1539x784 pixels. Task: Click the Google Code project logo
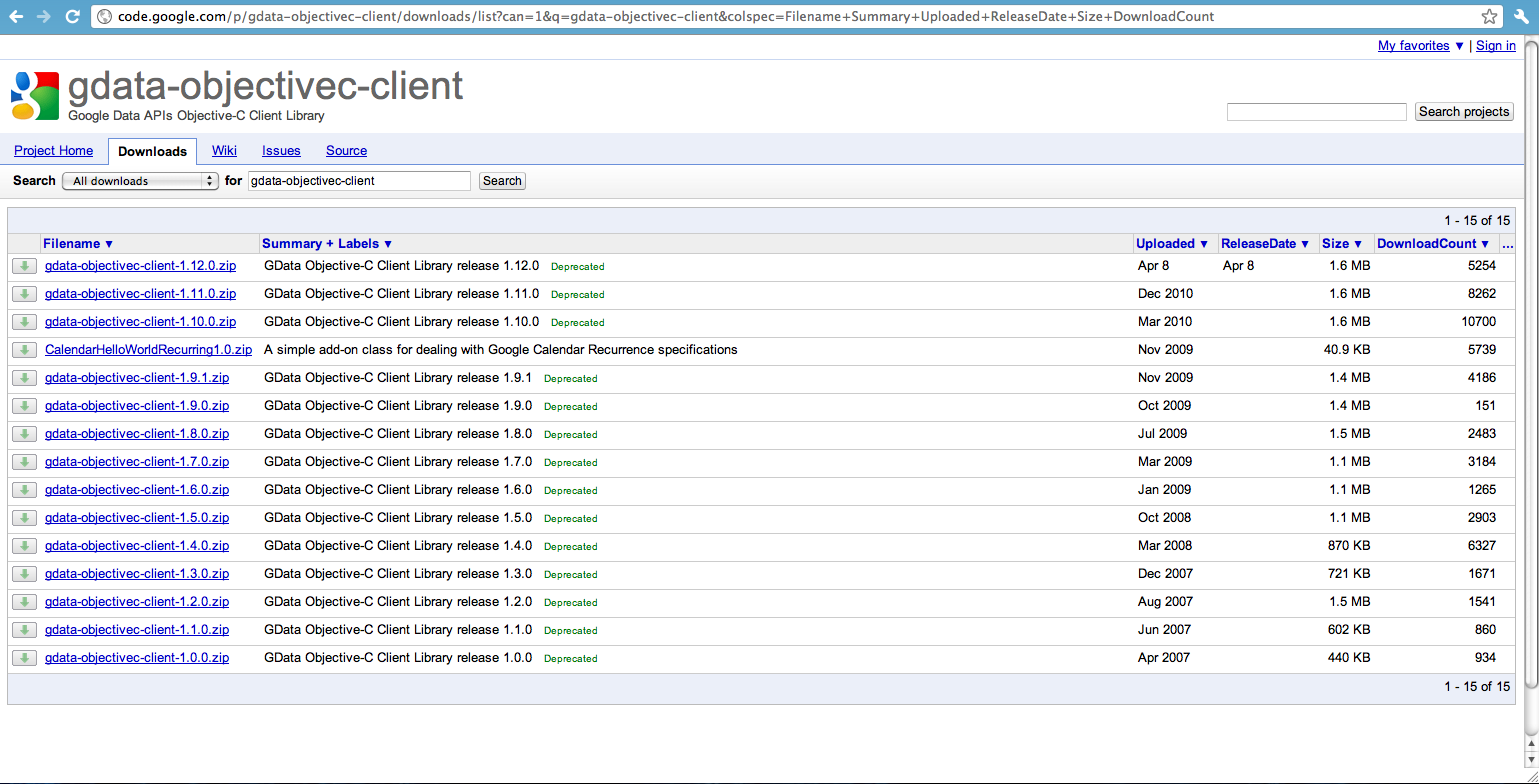click(x=35, y=96)
